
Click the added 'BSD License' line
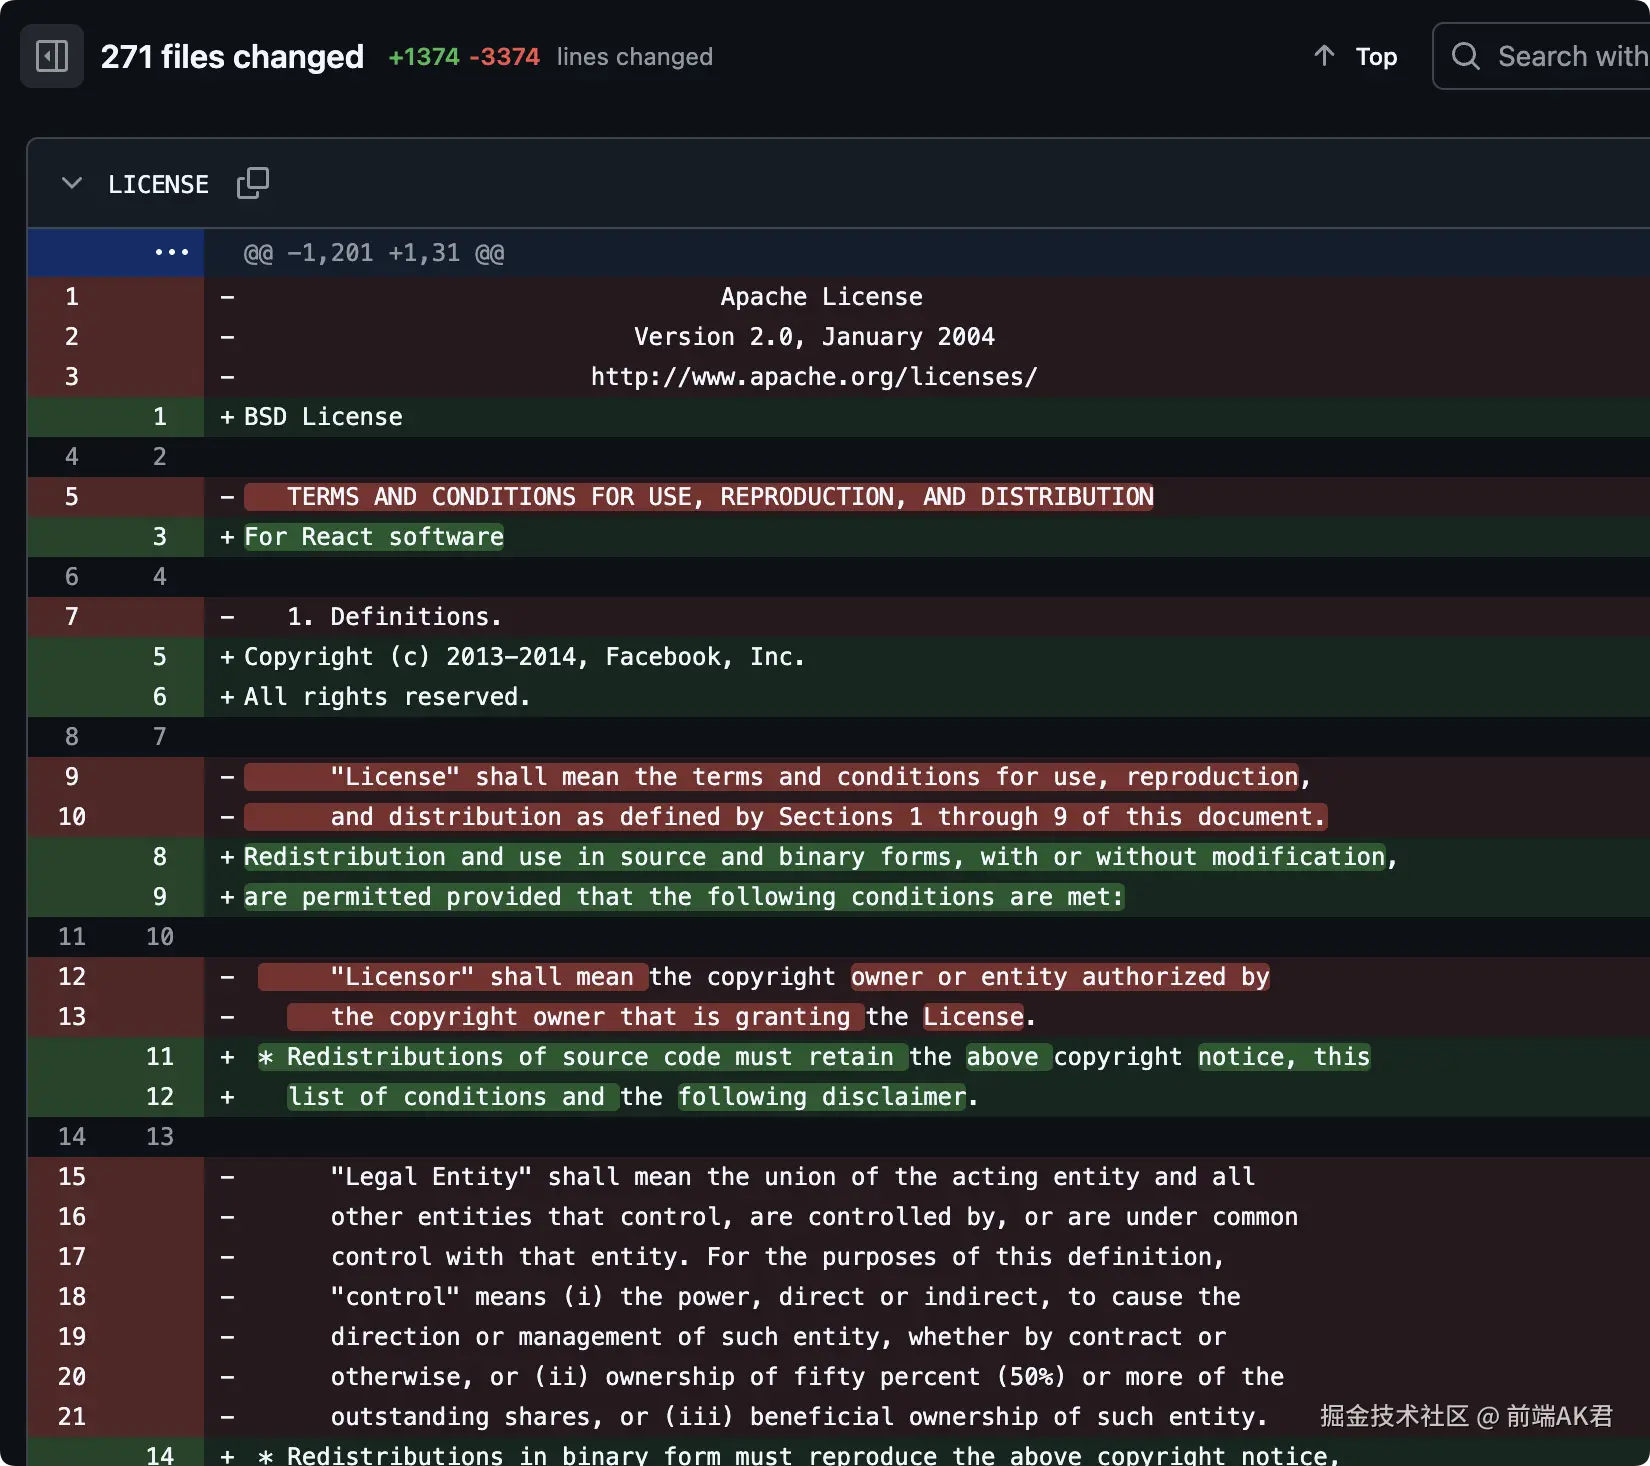[323, 417]
